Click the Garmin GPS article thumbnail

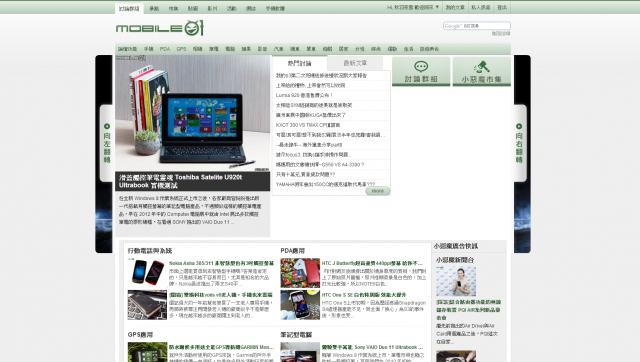tap(147, 352)
